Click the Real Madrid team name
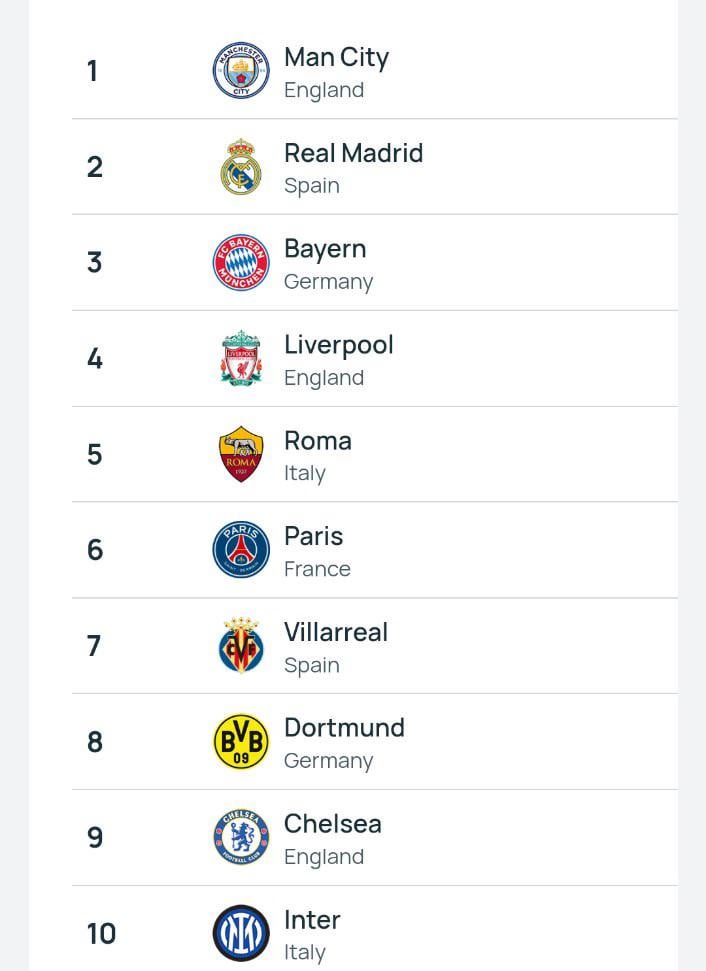The image size is (706, 971). coord(354,153)
